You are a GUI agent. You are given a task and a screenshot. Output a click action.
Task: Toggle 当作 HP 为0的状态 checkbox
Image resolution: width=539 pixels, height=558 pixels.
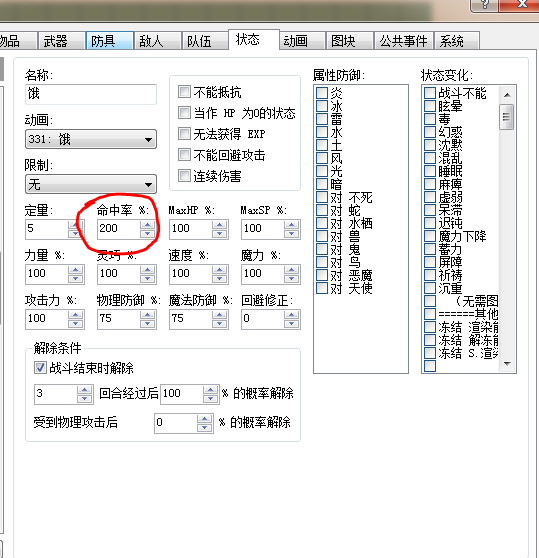[184, 113]
